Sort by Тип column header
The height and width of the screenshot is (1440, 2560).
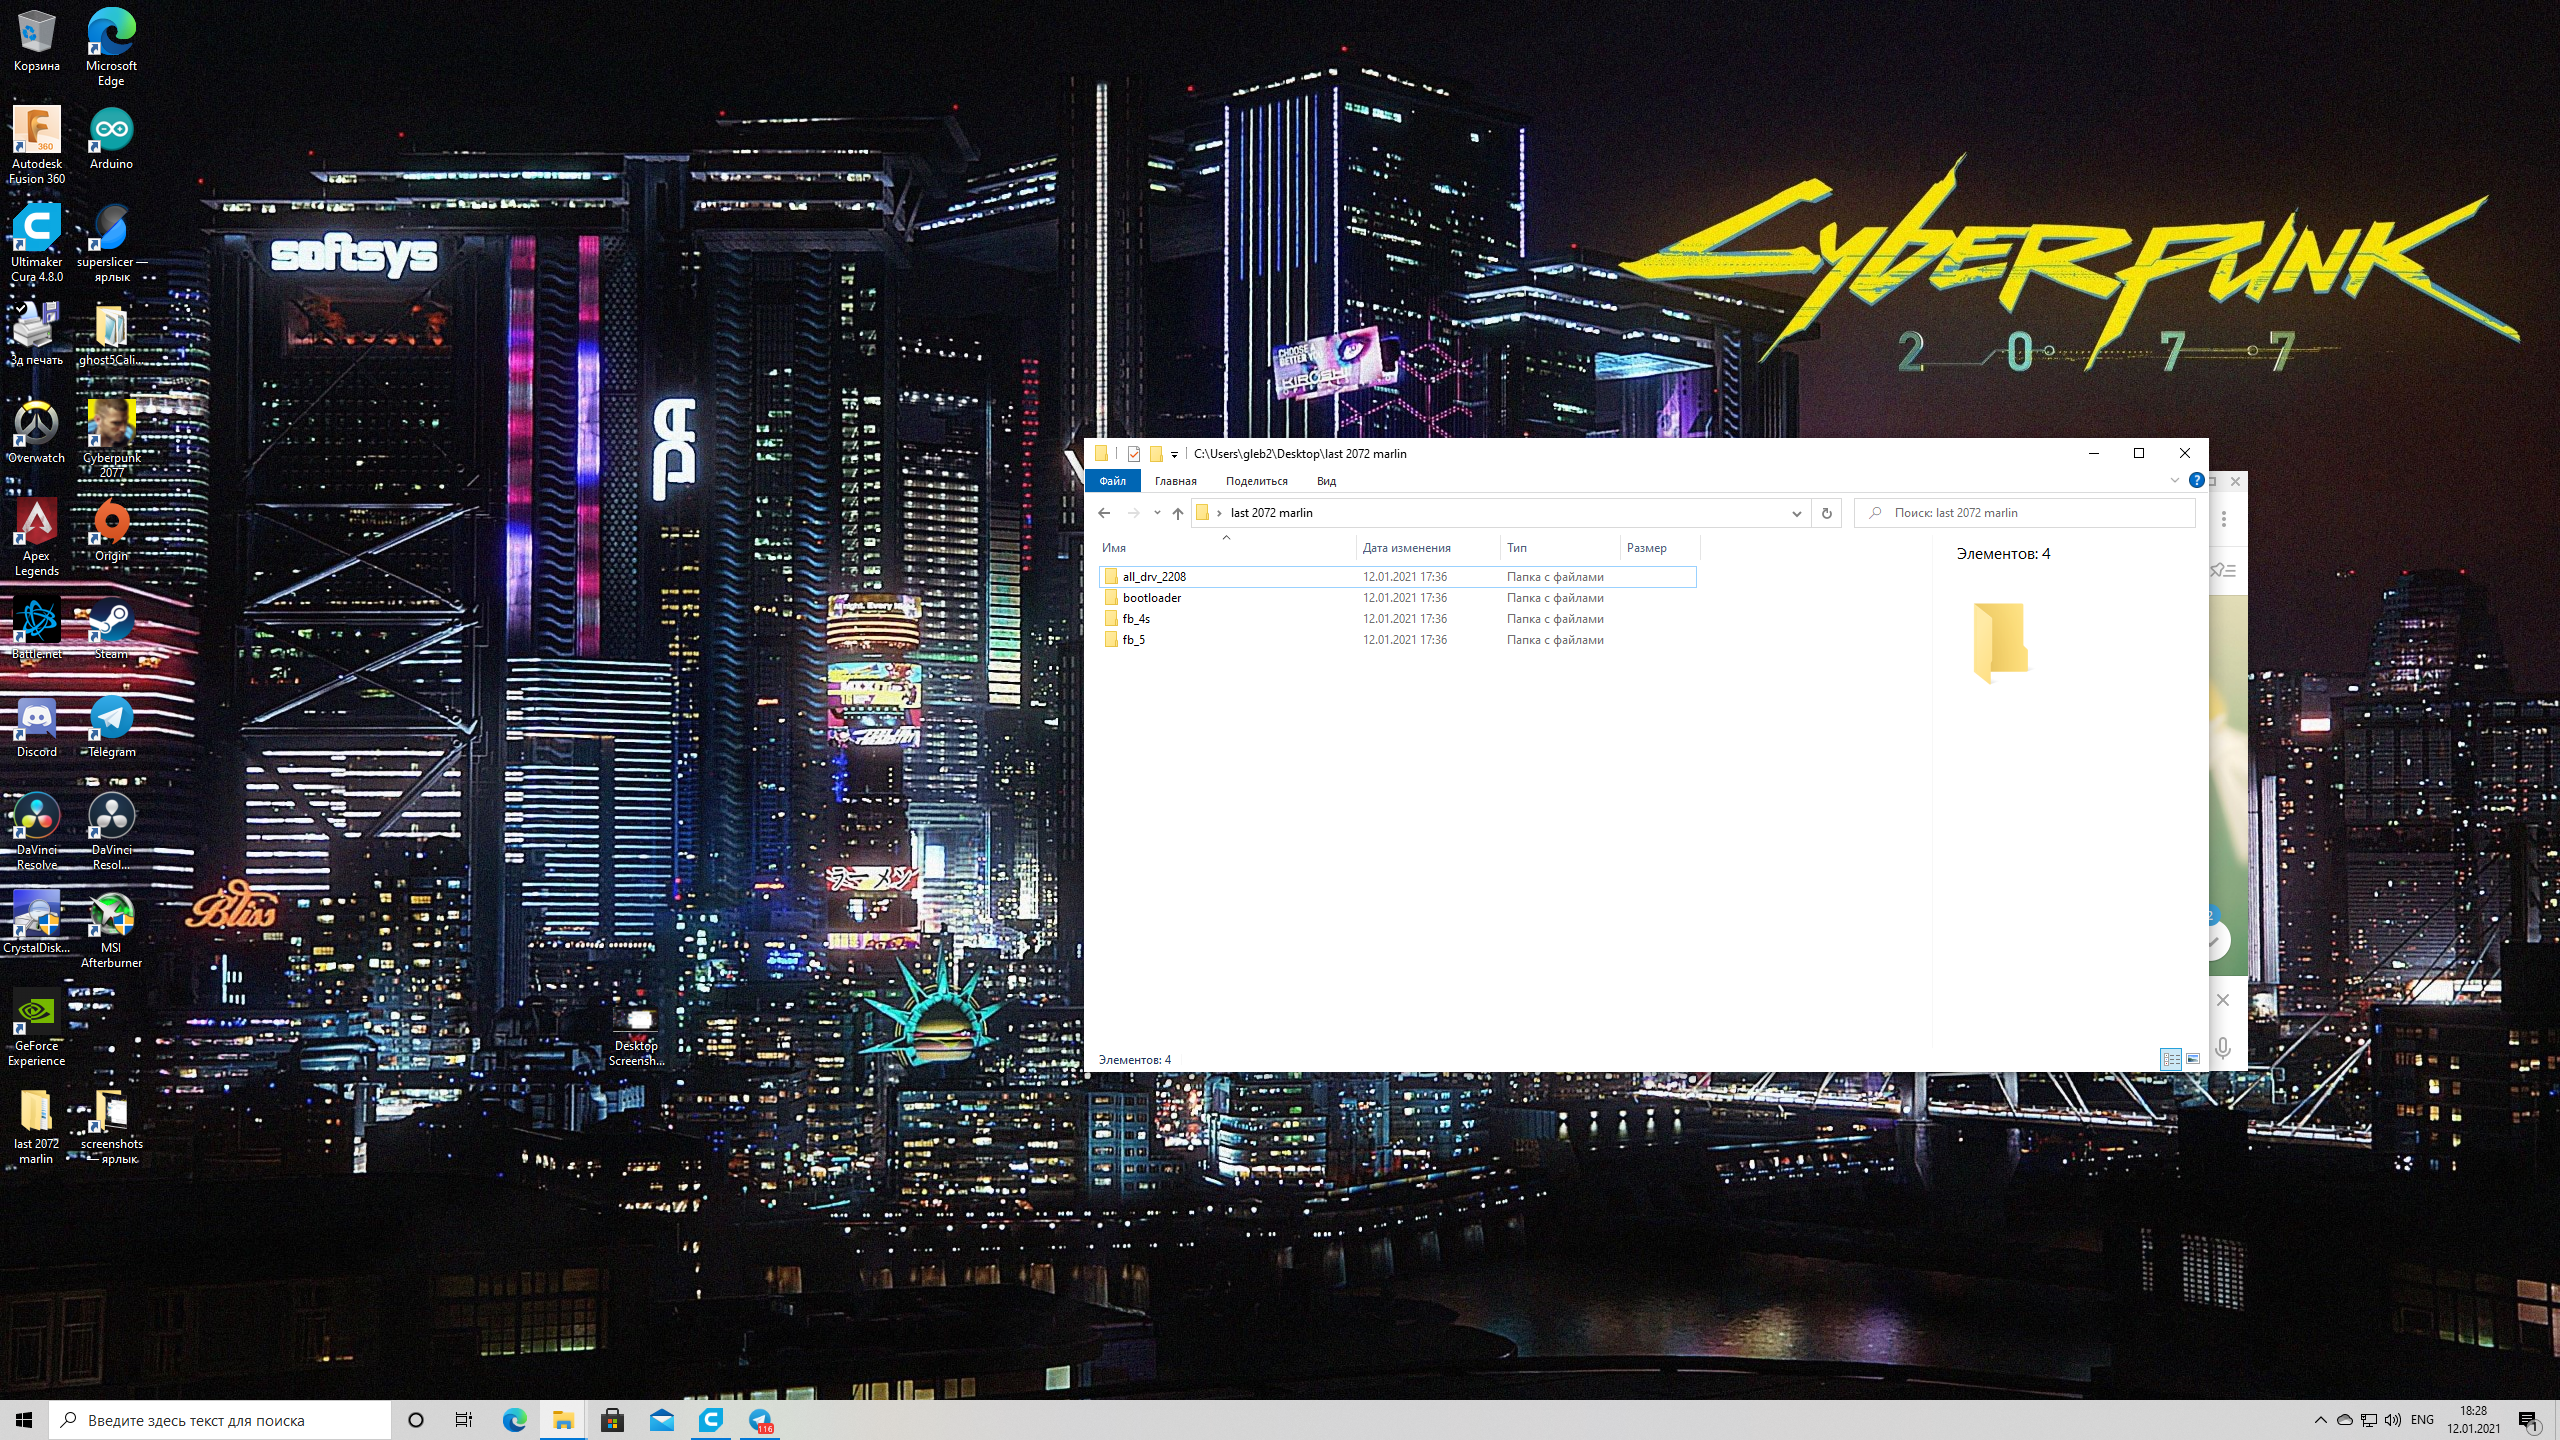1560,548
